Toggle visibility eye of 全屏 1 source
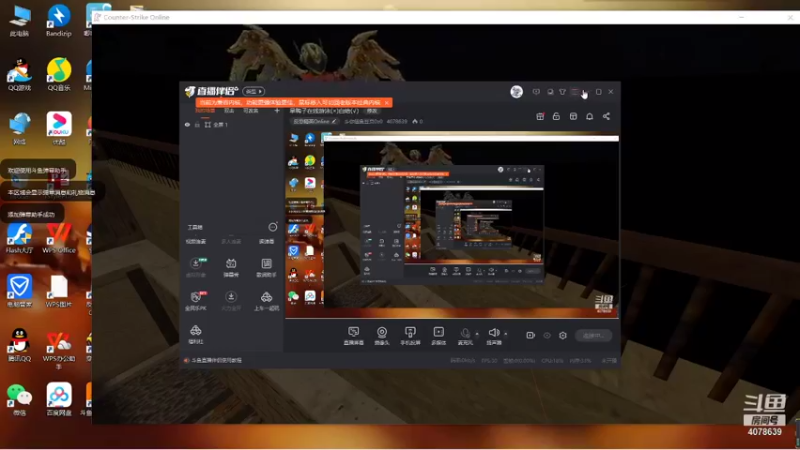The image size is (800, 450). pos(187,124)
